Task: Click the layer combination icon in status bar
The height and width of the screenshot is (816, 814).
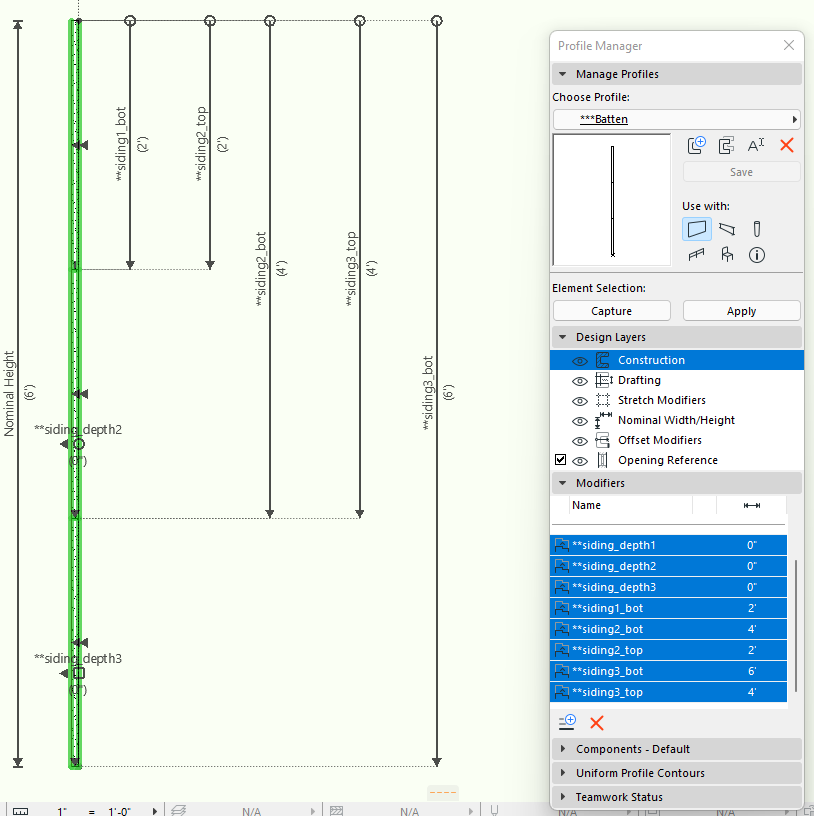Action: (179, 810)
